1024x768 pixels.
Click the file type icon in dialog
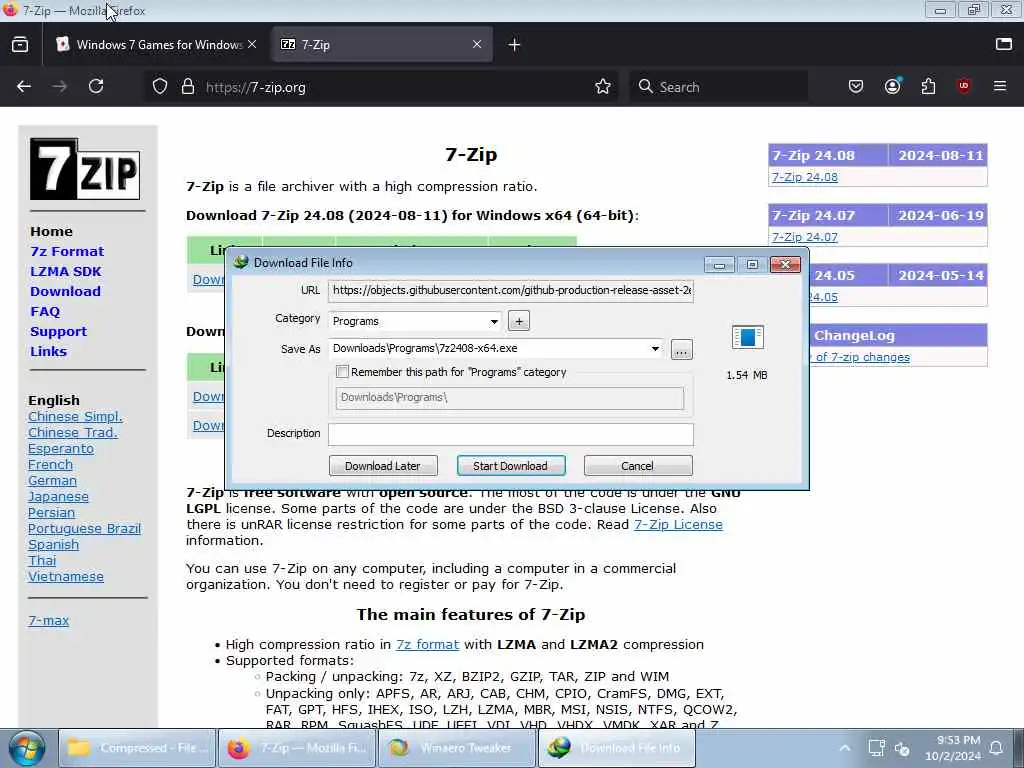pos(748,337)
